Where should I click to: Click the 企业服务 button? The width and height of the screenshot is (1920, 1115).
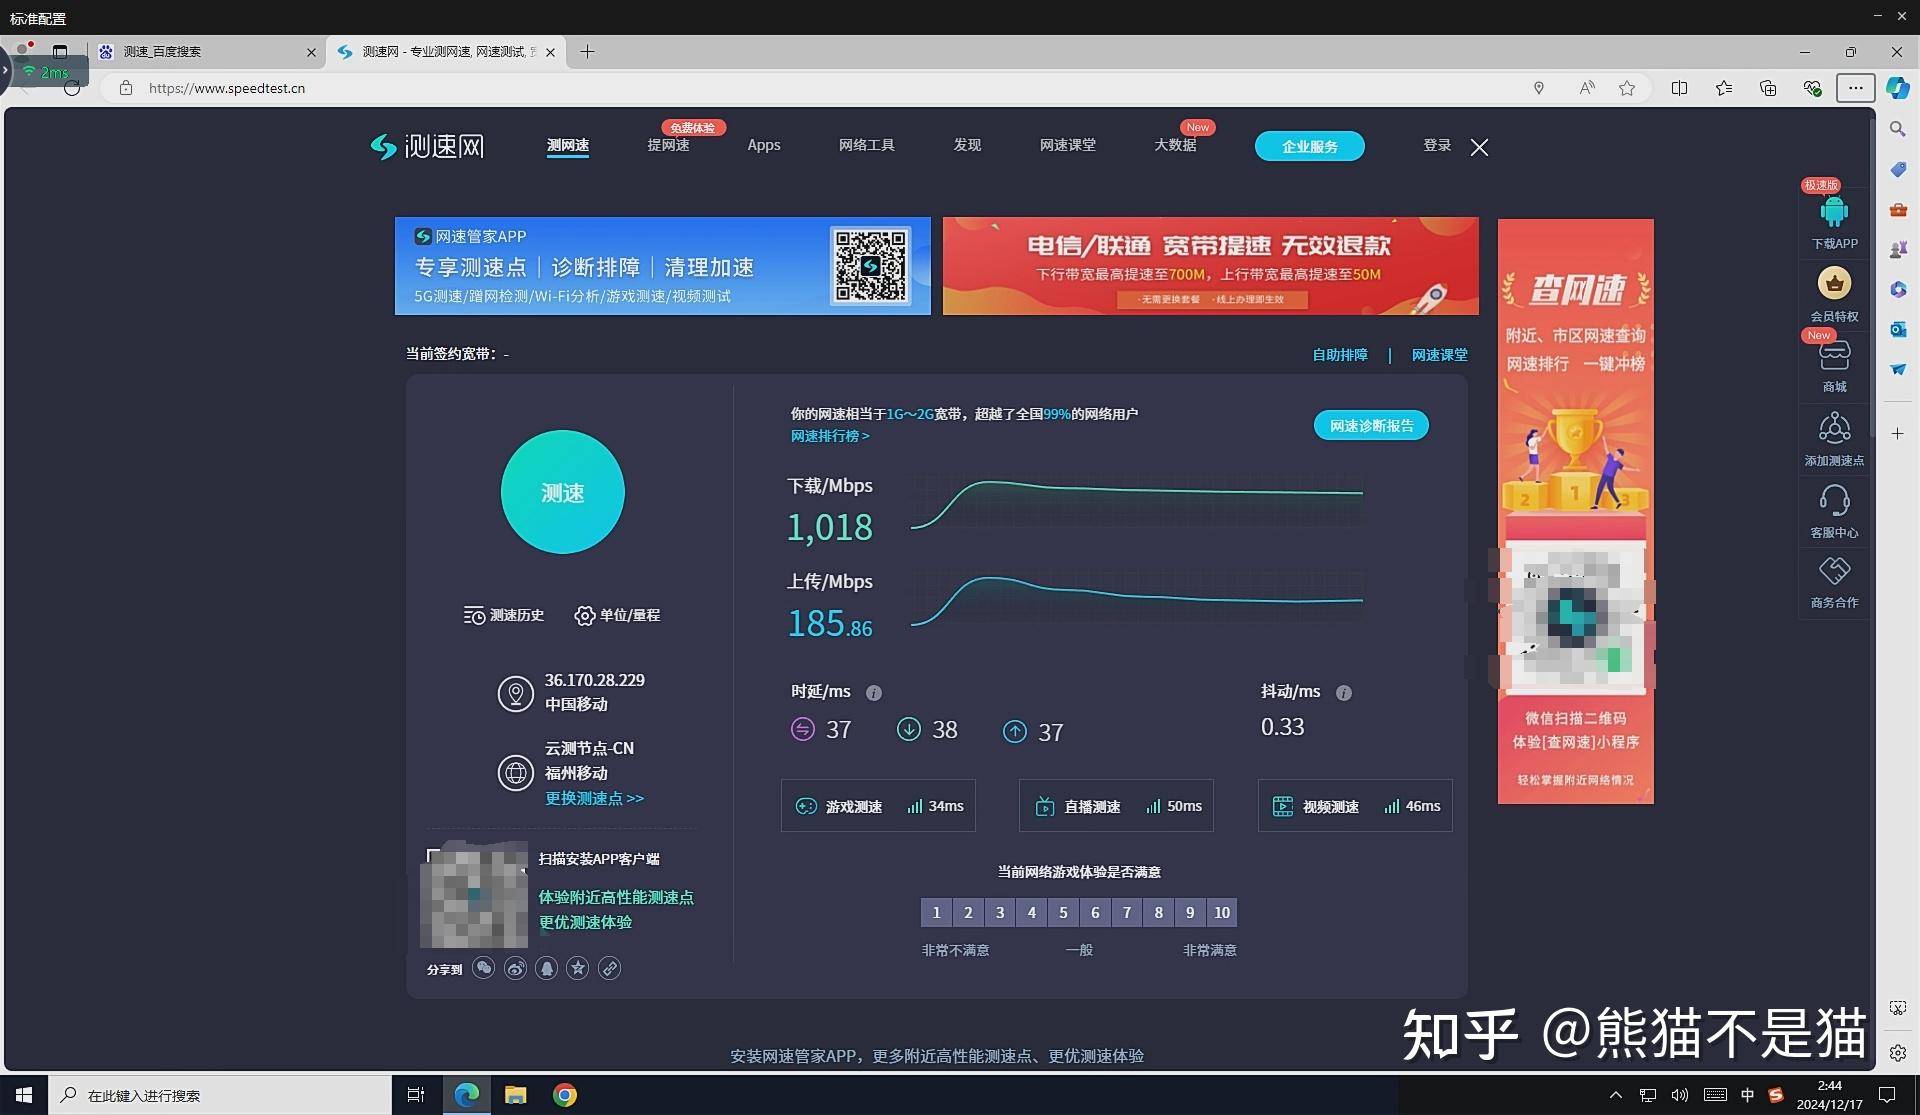[x=1310, y=146]
